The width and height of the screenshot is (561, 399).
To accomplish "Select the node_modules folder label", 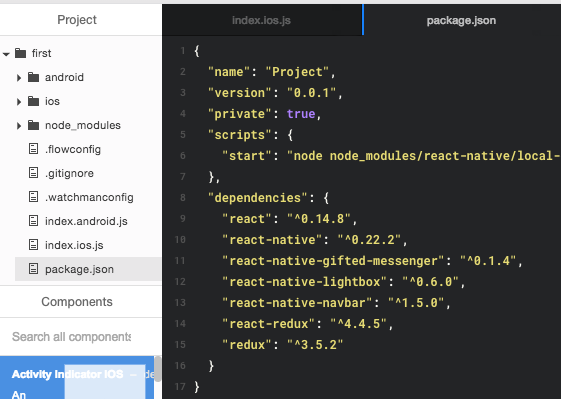I will click(x=83, y=125).
